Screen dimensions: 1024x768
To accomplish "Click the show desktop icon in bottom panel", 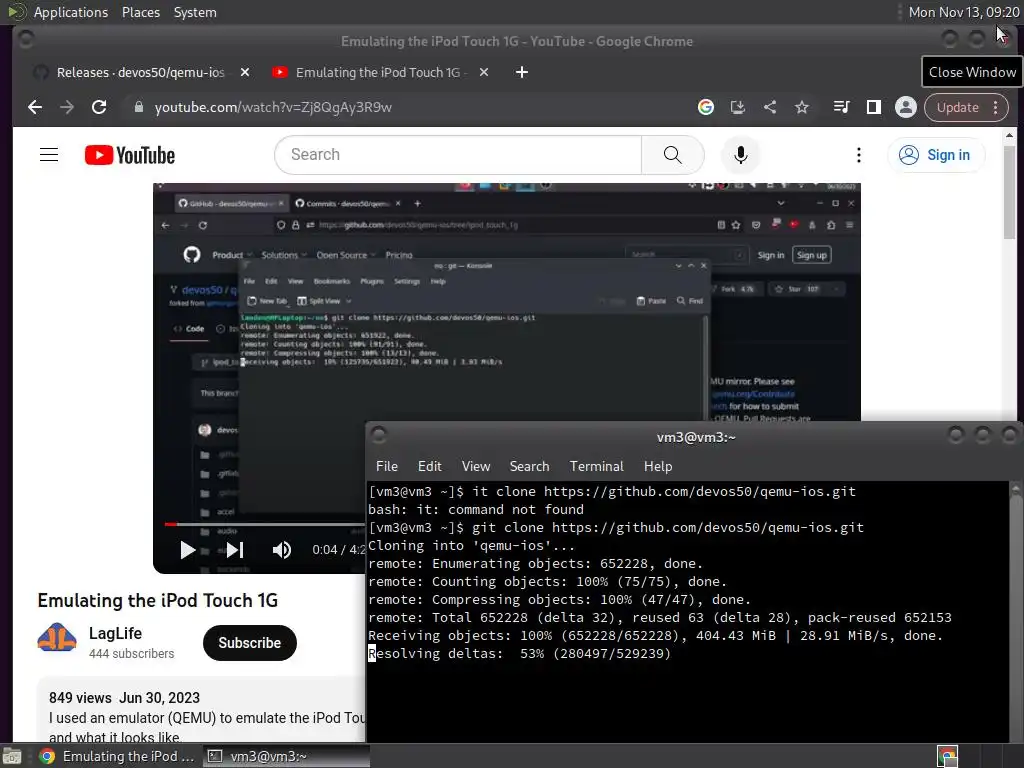I will pyautogui.click(x=12, y=756).
